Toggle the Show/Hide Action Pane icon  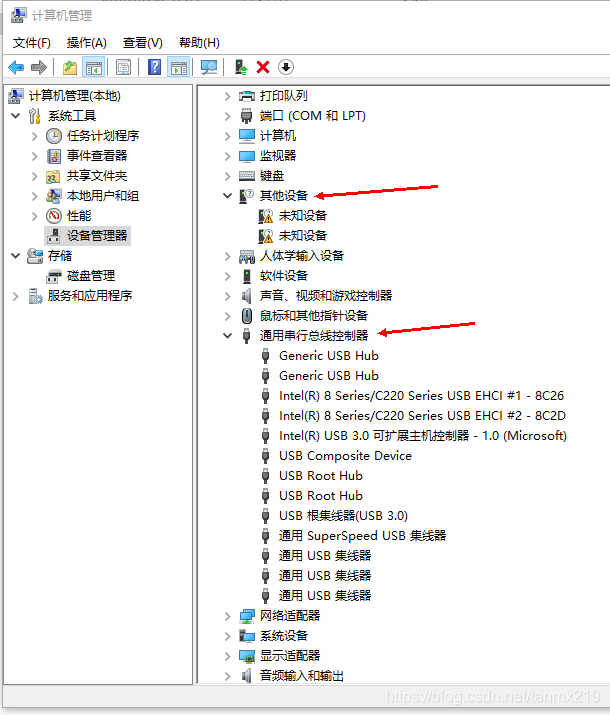(179, 67)
